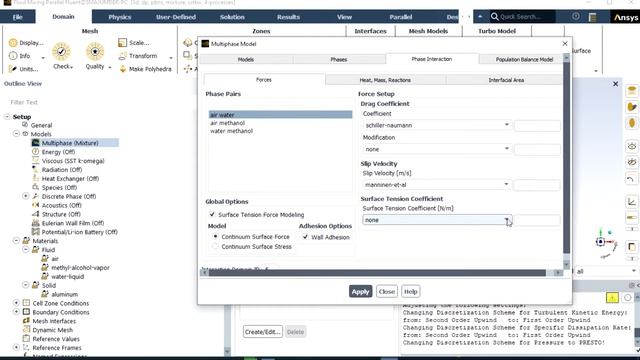Click the Create/Edit... button
This screenshot has width=640, height=360.
point(262,332)
